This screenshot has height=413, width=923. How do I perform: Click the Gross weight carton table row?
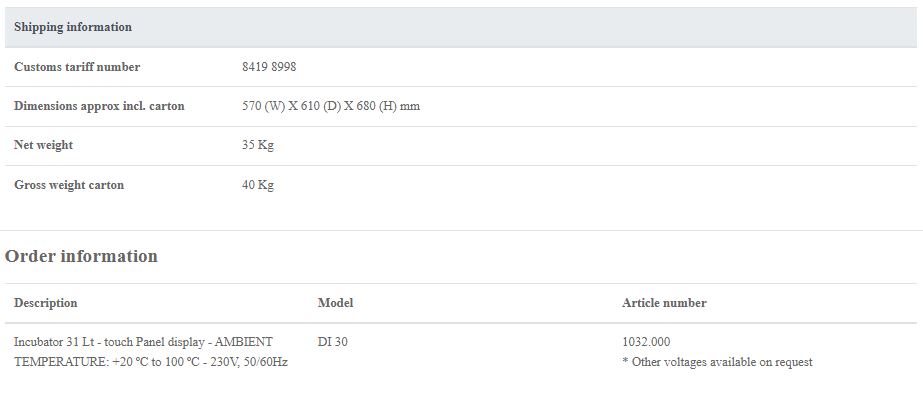pyautogui.click(x=461, y=185)
